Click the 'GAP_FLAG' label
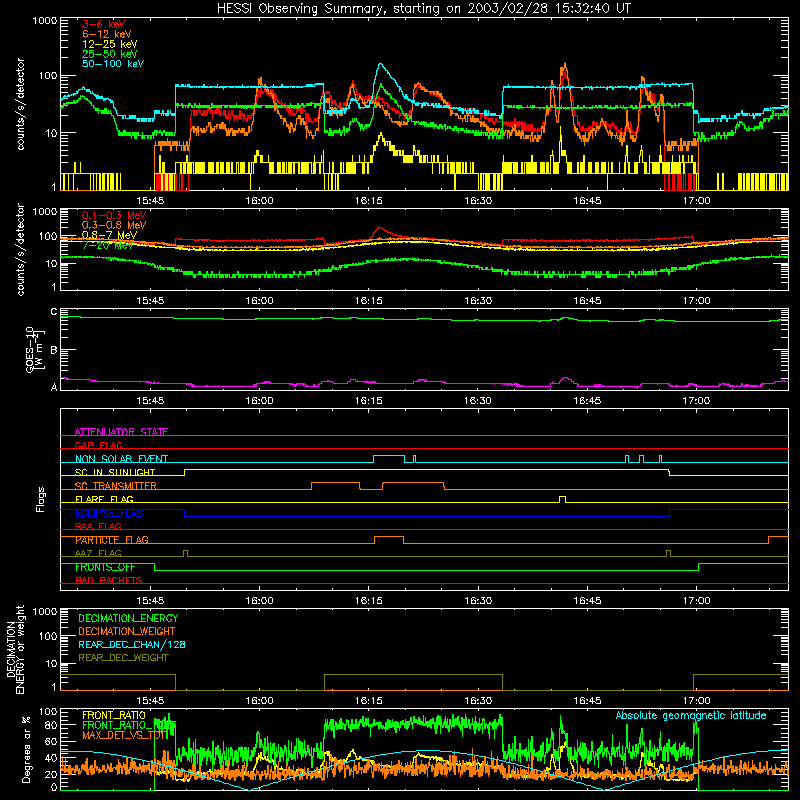The width and height of the screenshot is (800, 800). (98, 445)
